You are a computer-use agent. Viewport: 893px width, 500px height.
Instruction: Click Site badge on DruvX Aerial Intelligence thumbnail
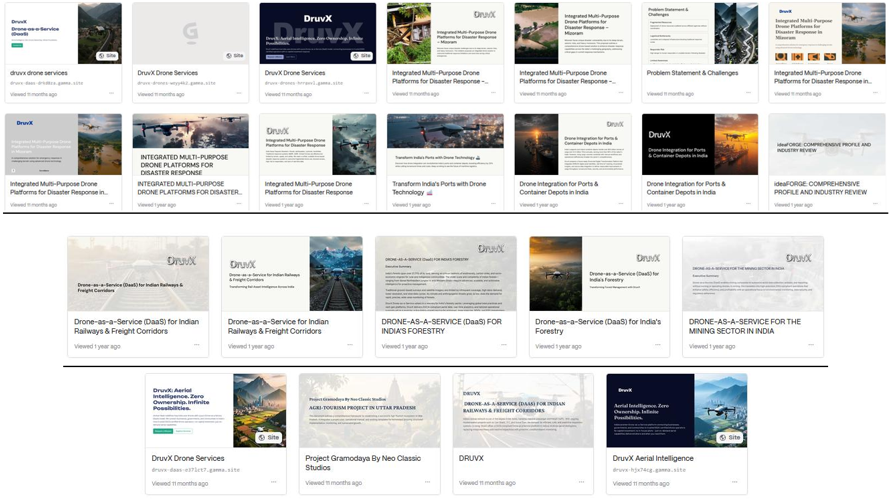click(x=730, y=437)
